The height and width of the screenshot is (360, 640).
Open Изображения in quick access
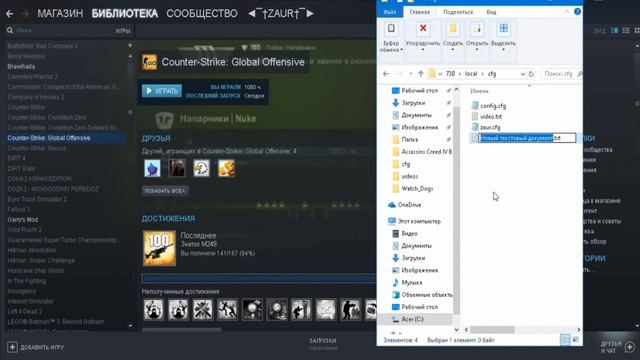click(x=419, y=127)
